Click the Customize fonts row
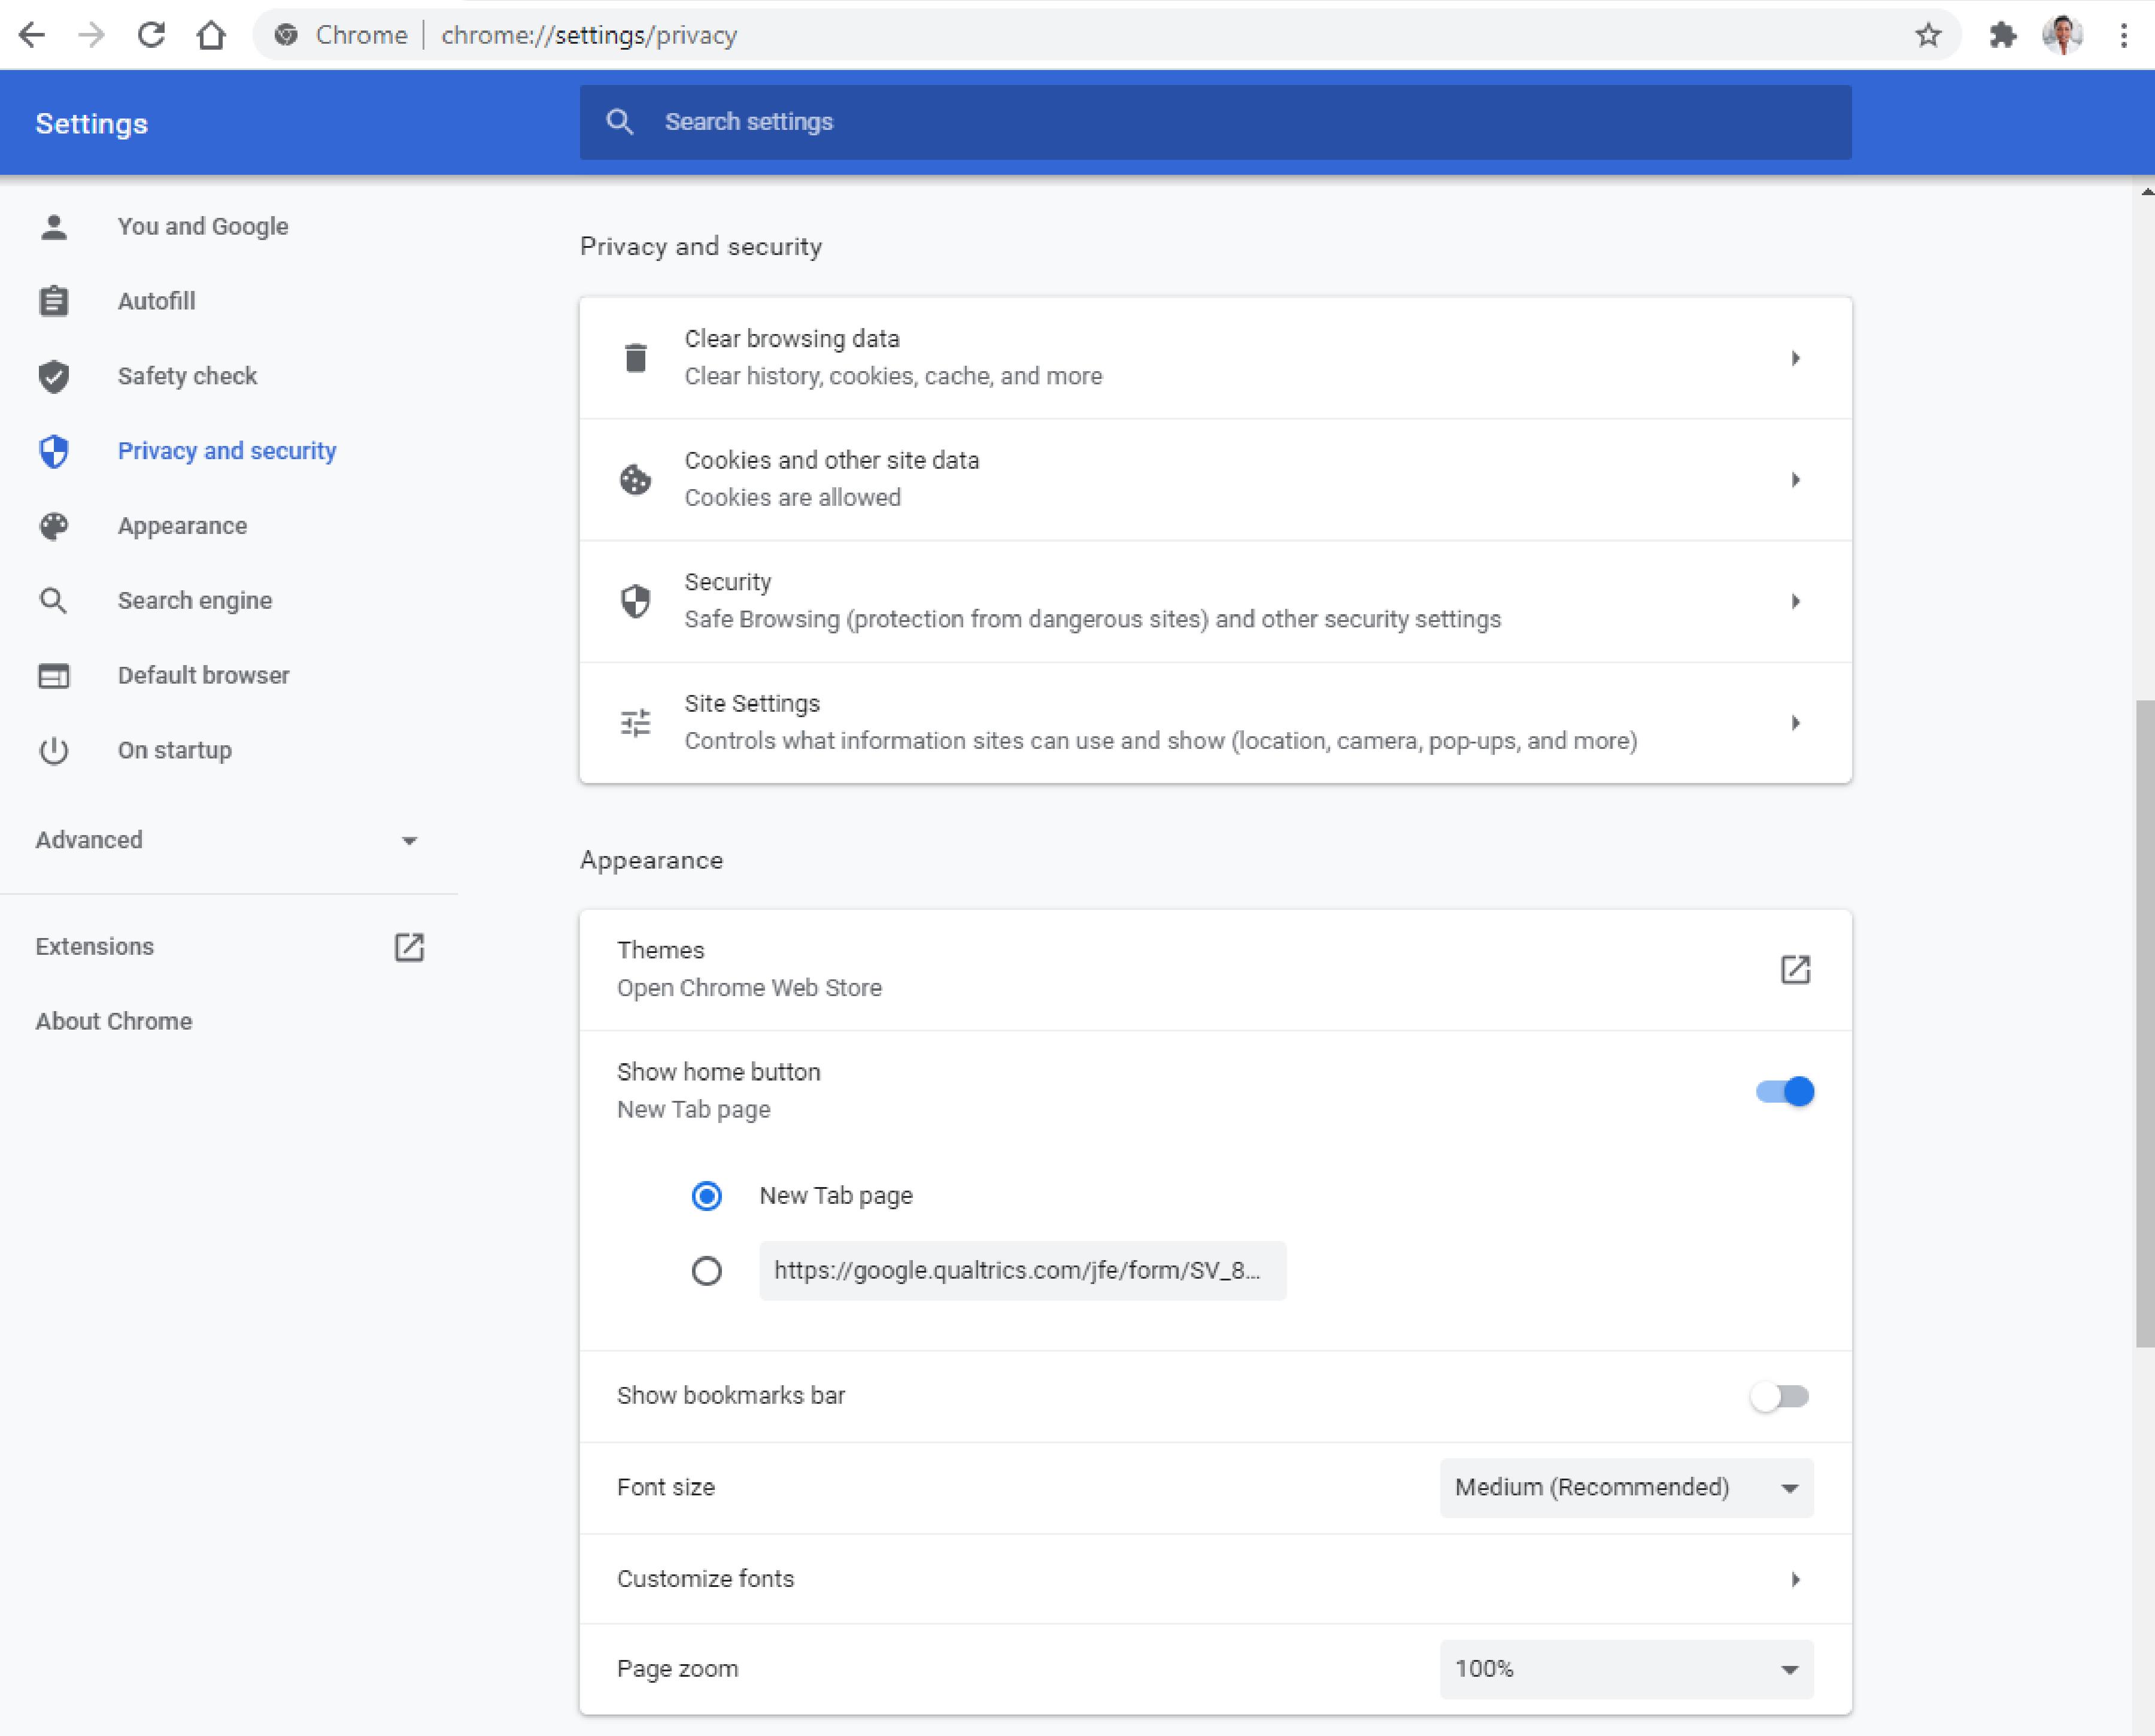This screenshot has height=1736, width=2155. 1215,1579
